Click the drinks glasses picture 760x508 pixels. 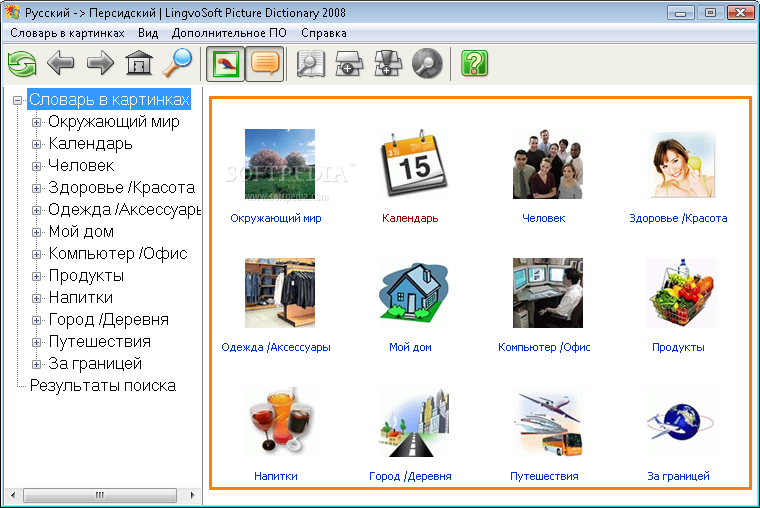coord(280,422)
